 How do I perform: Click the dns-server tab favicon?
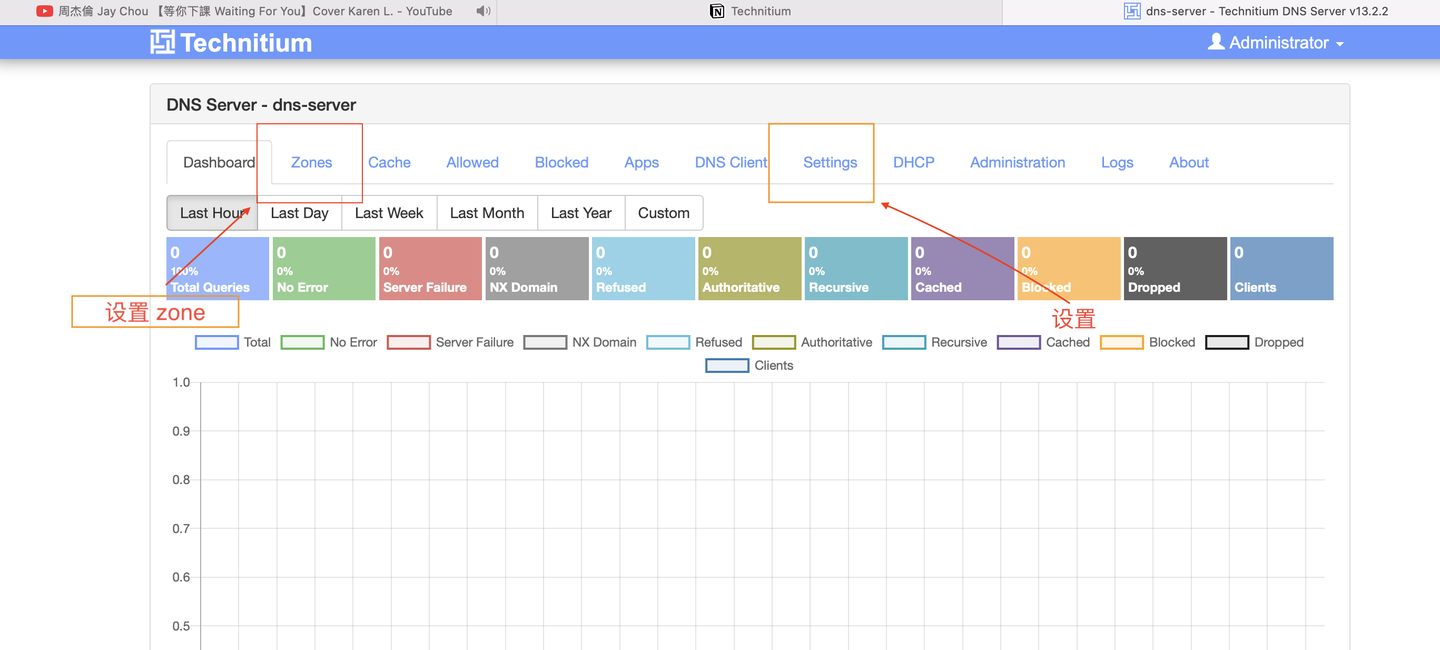[1132, 11]
